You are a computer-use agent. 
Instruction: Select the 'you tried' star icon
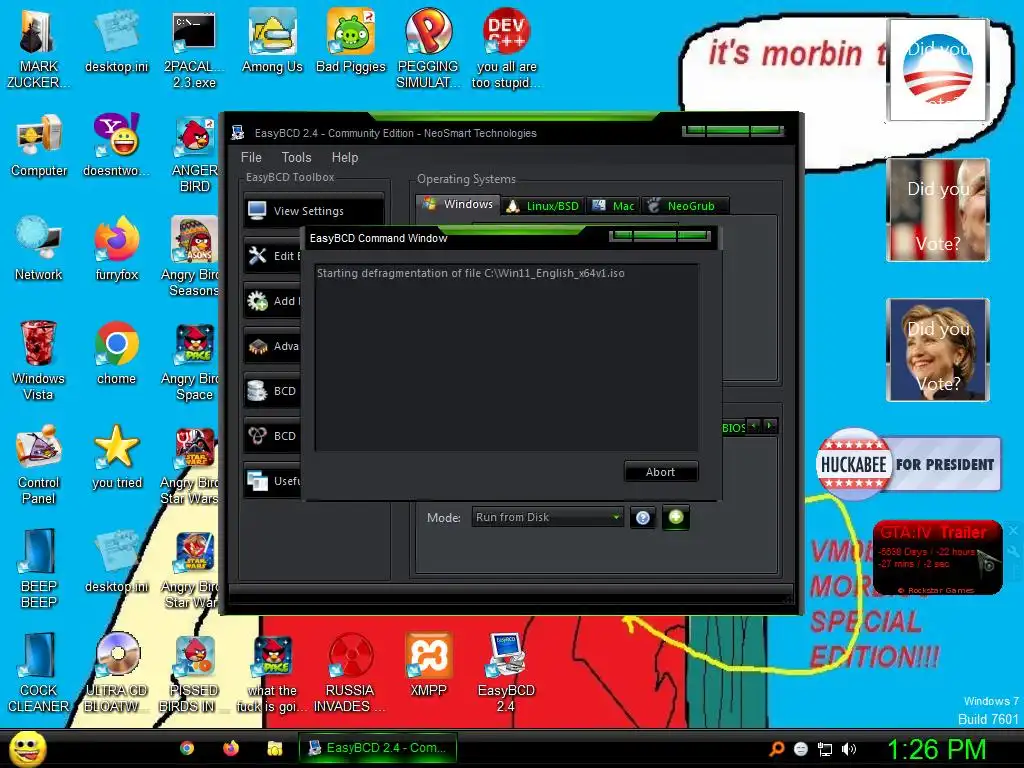coord(116,456)
